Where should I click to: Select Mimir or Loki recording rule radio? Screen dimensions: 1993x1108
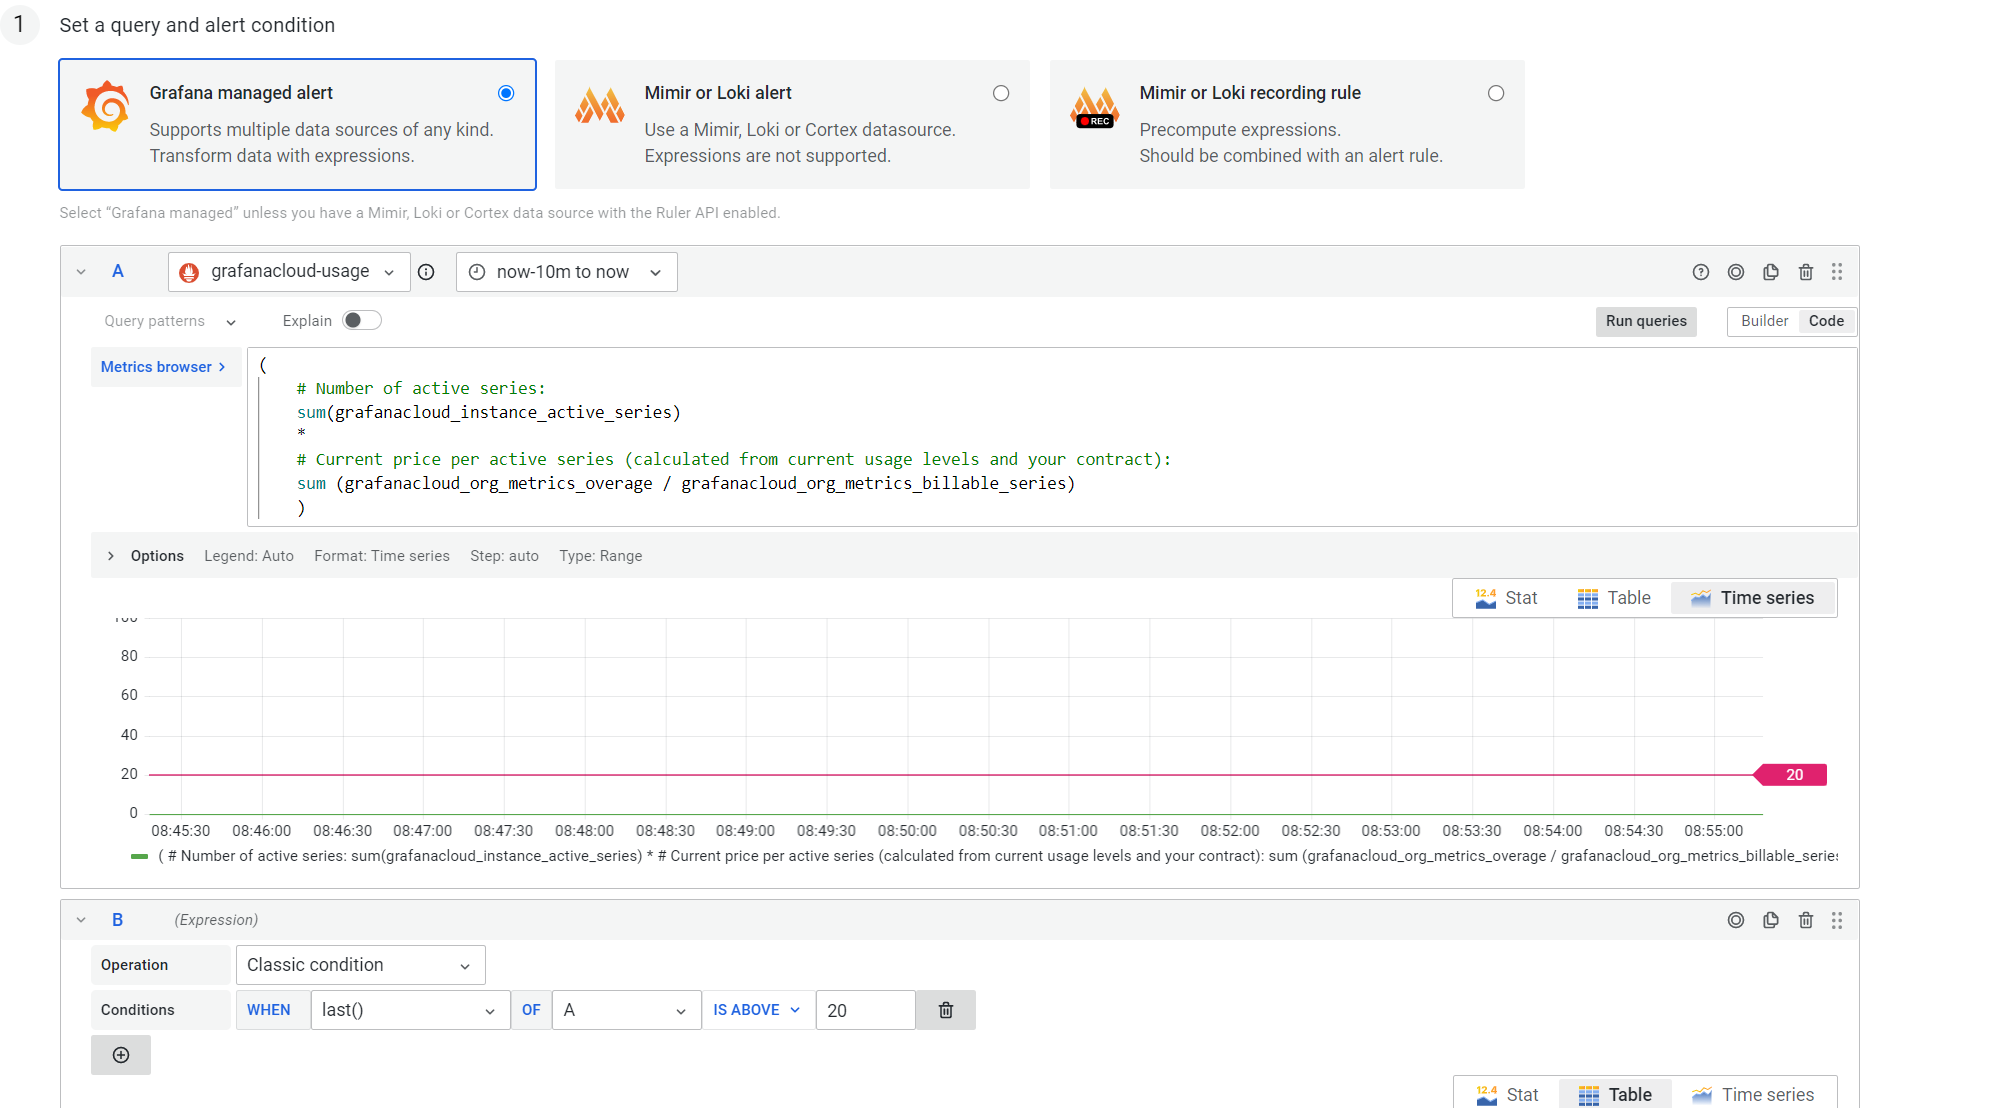[x=1495, y=93]
